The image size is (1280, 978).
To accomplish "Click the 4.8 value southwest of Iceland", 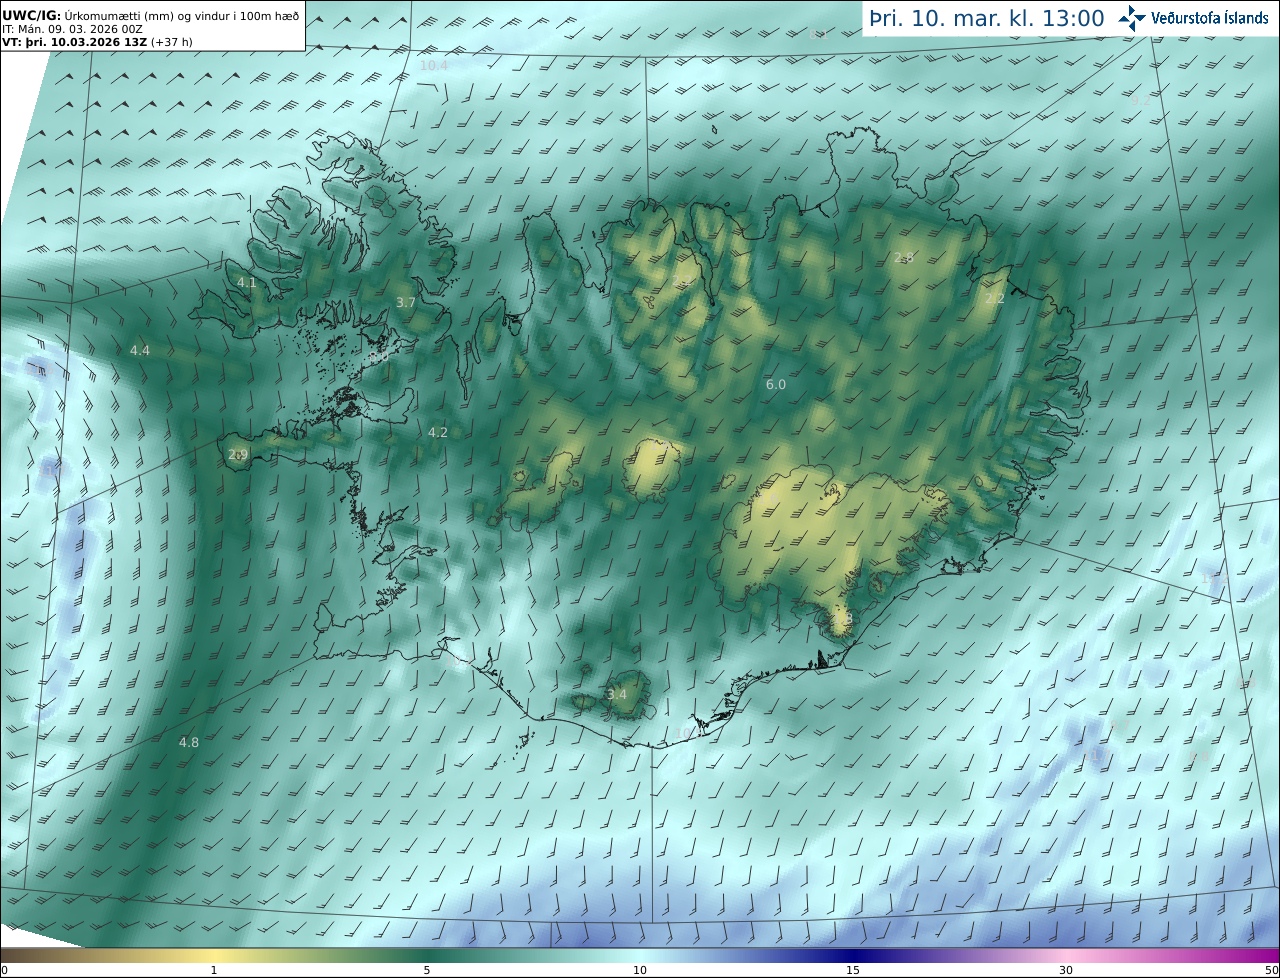I will pyautogui.click(x=189, y=743).
